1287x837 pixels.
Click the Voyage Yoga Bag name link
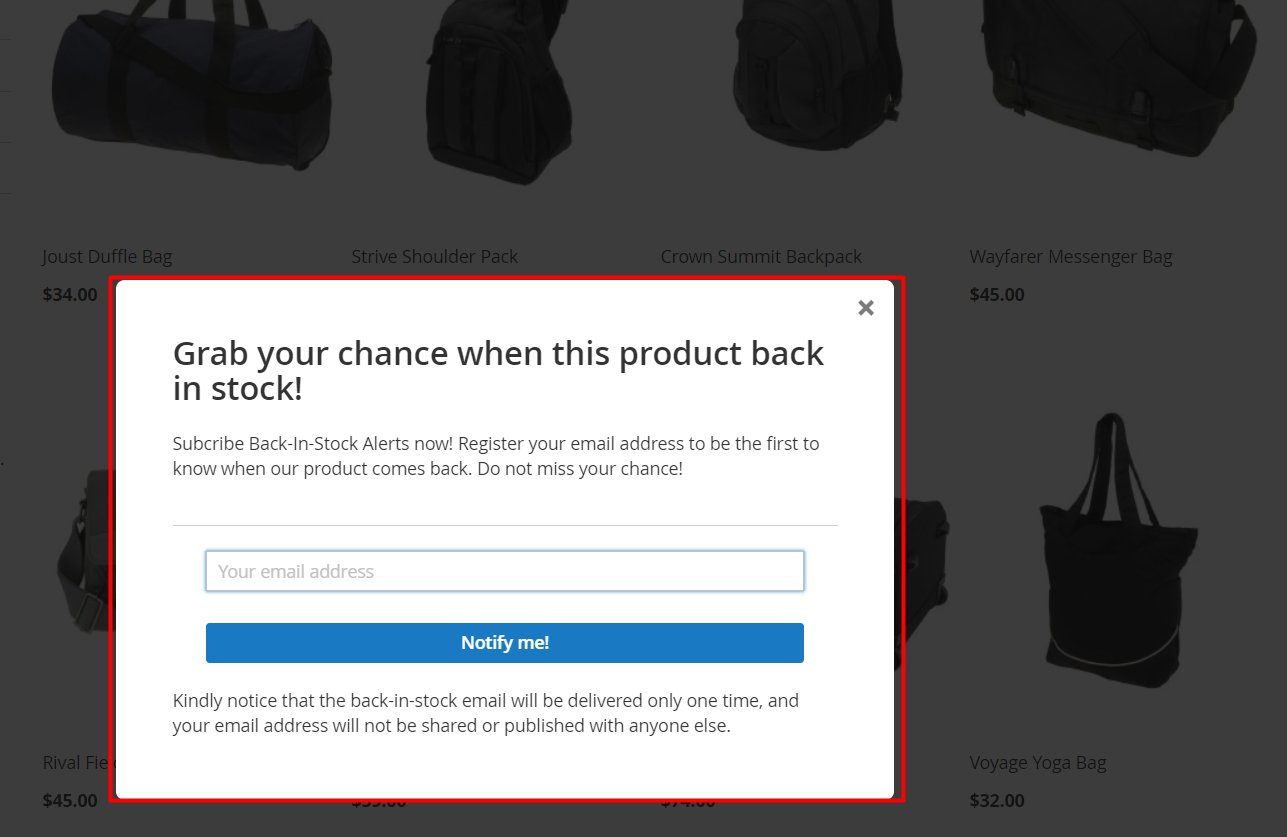coord(1037,763)
